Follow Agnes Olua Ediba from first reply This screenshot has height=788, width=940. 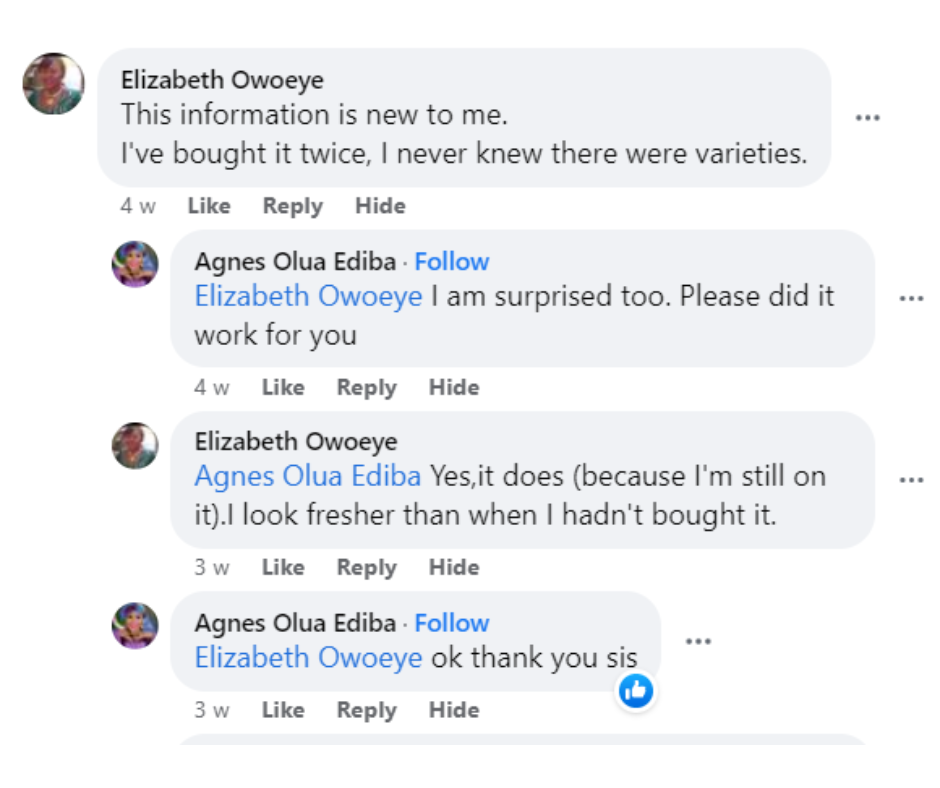point(452,262)
